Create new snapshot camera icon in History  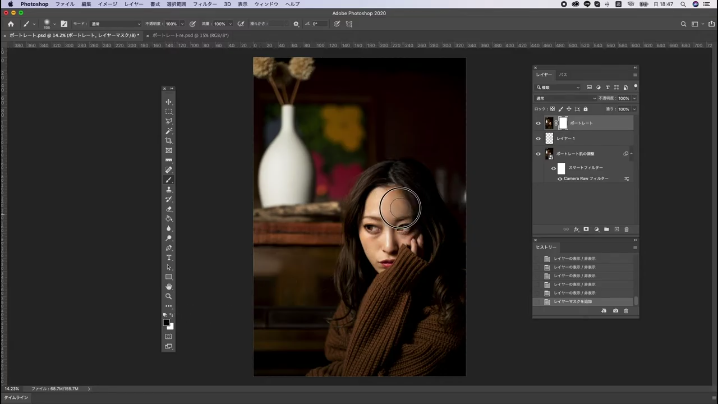point(615,311)
